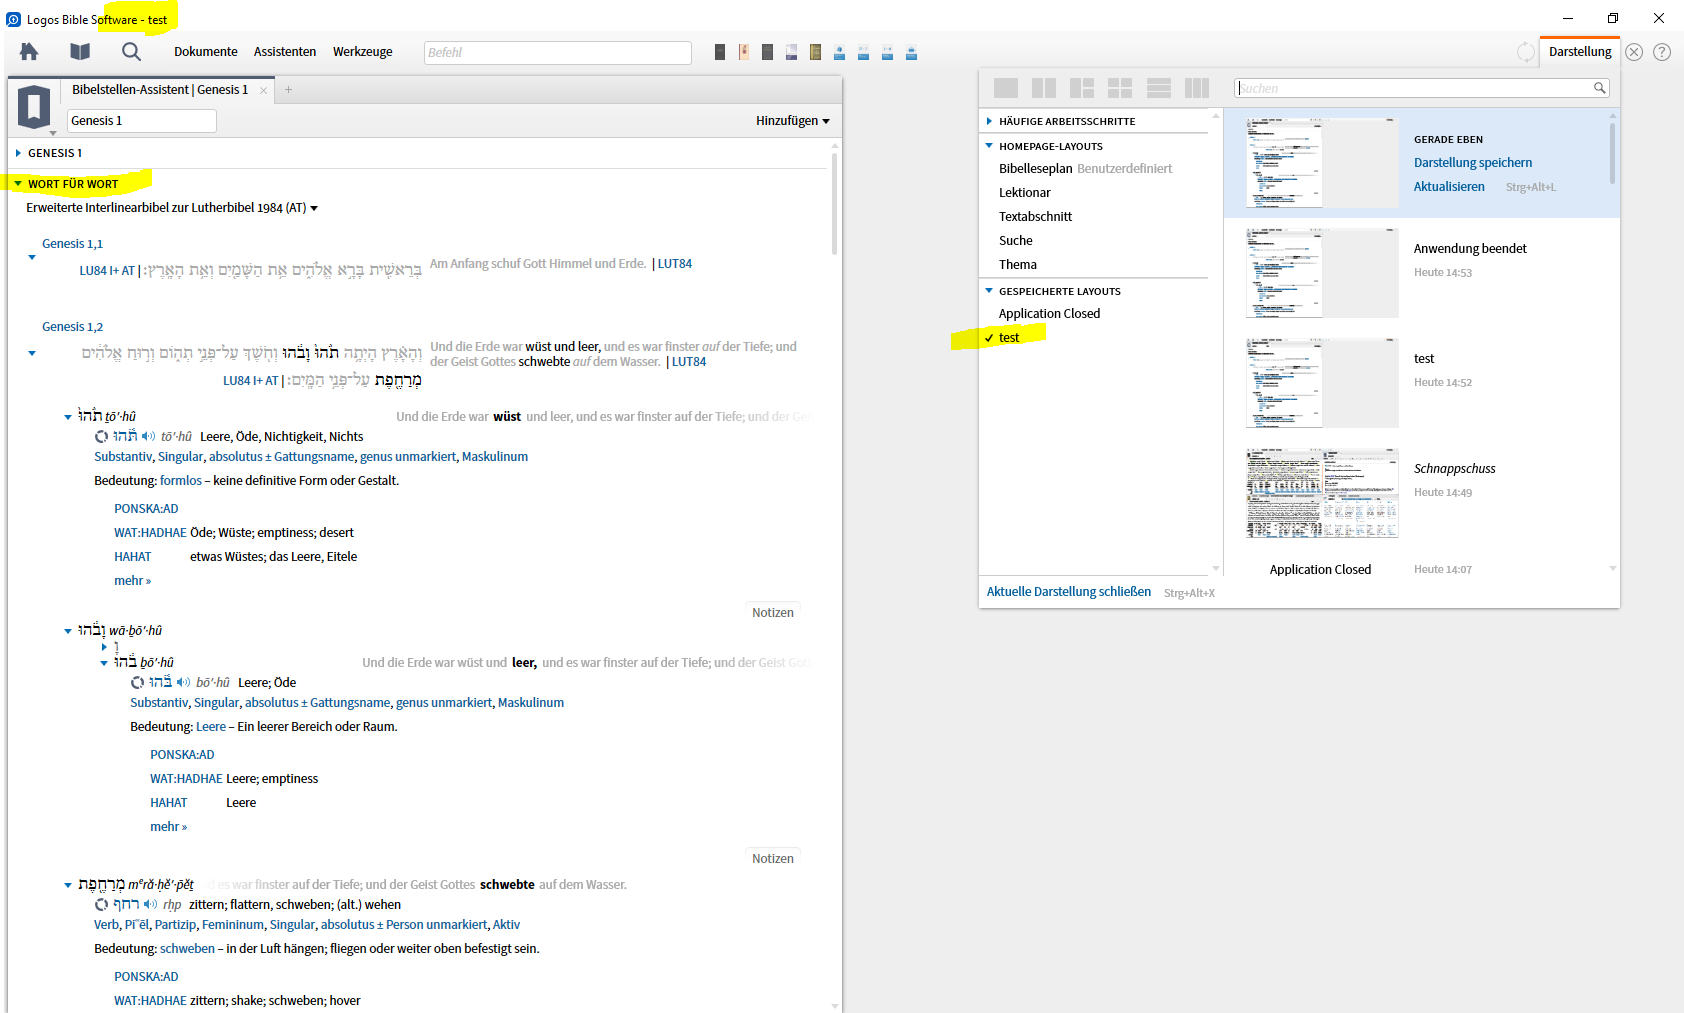Collapse the mərāḥepet word entry
The height and width of the screenshot is (1013, 1684).
68,885
